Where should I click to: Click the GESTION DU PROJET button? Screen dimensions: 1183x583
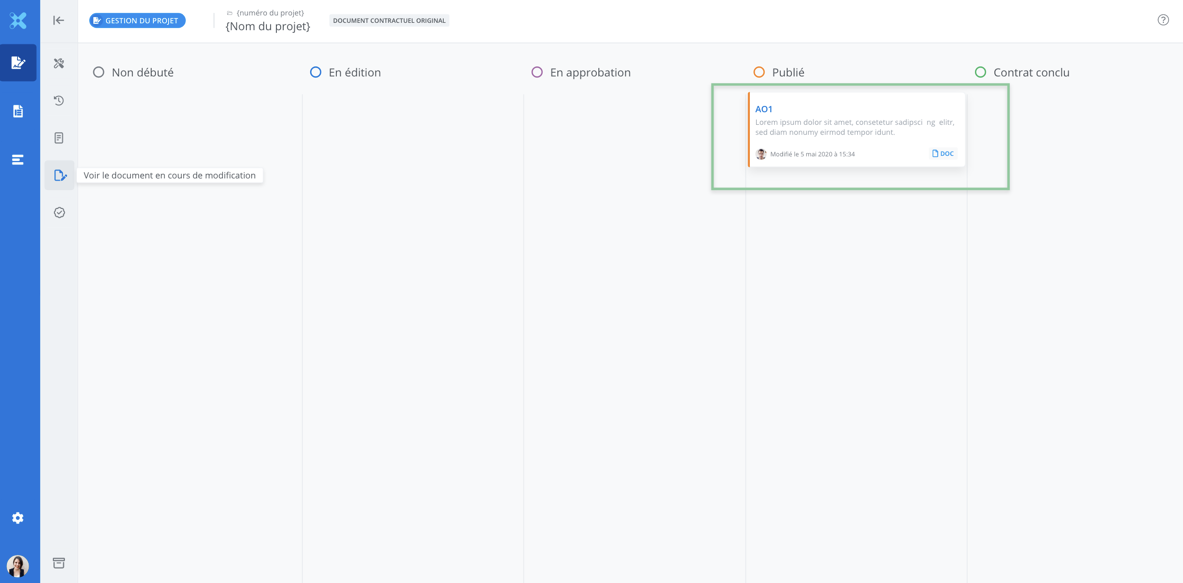click(x=137, y=20)
